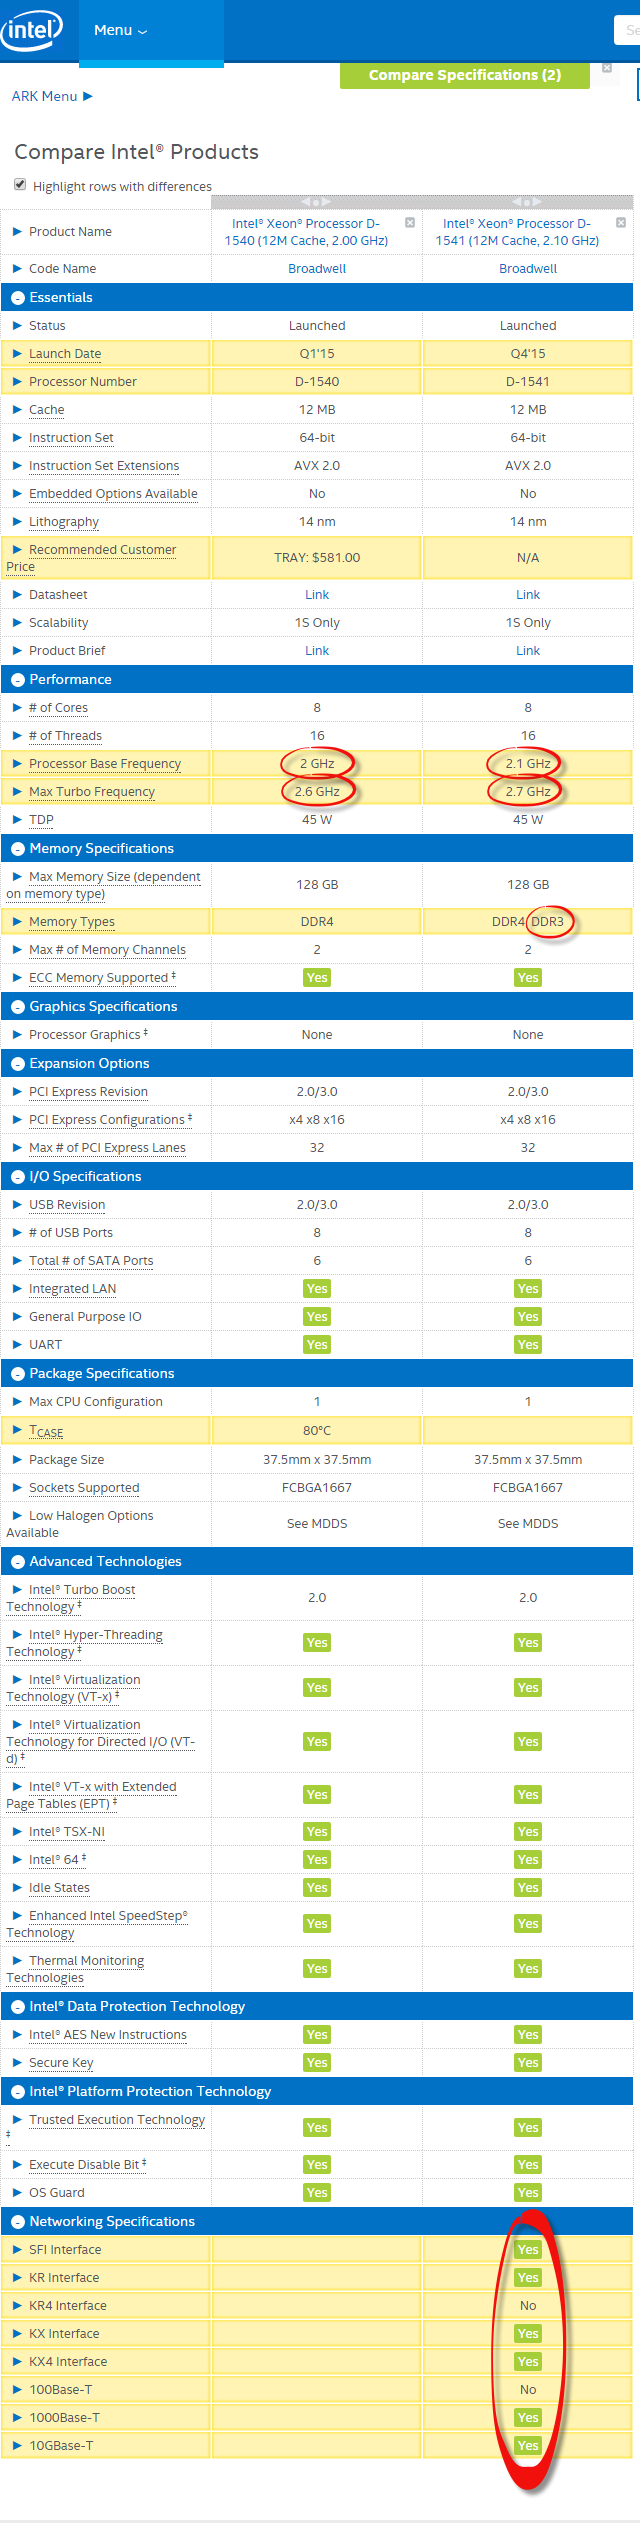Click arrow icon beside Processor Number
The height and width of the screenshot is (2523, 640).
[17, 382]
